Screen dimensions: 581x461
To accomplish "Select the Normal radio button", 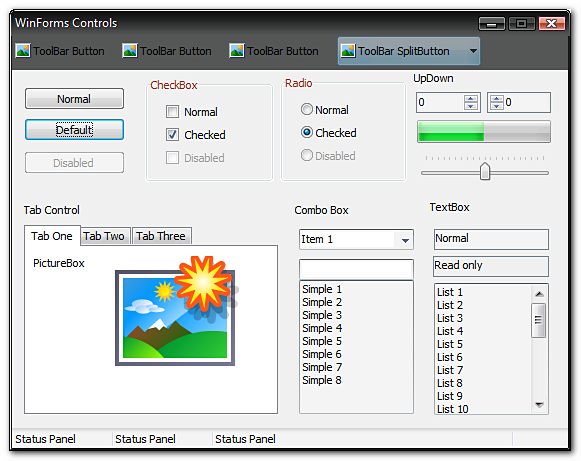I will 307,109.
